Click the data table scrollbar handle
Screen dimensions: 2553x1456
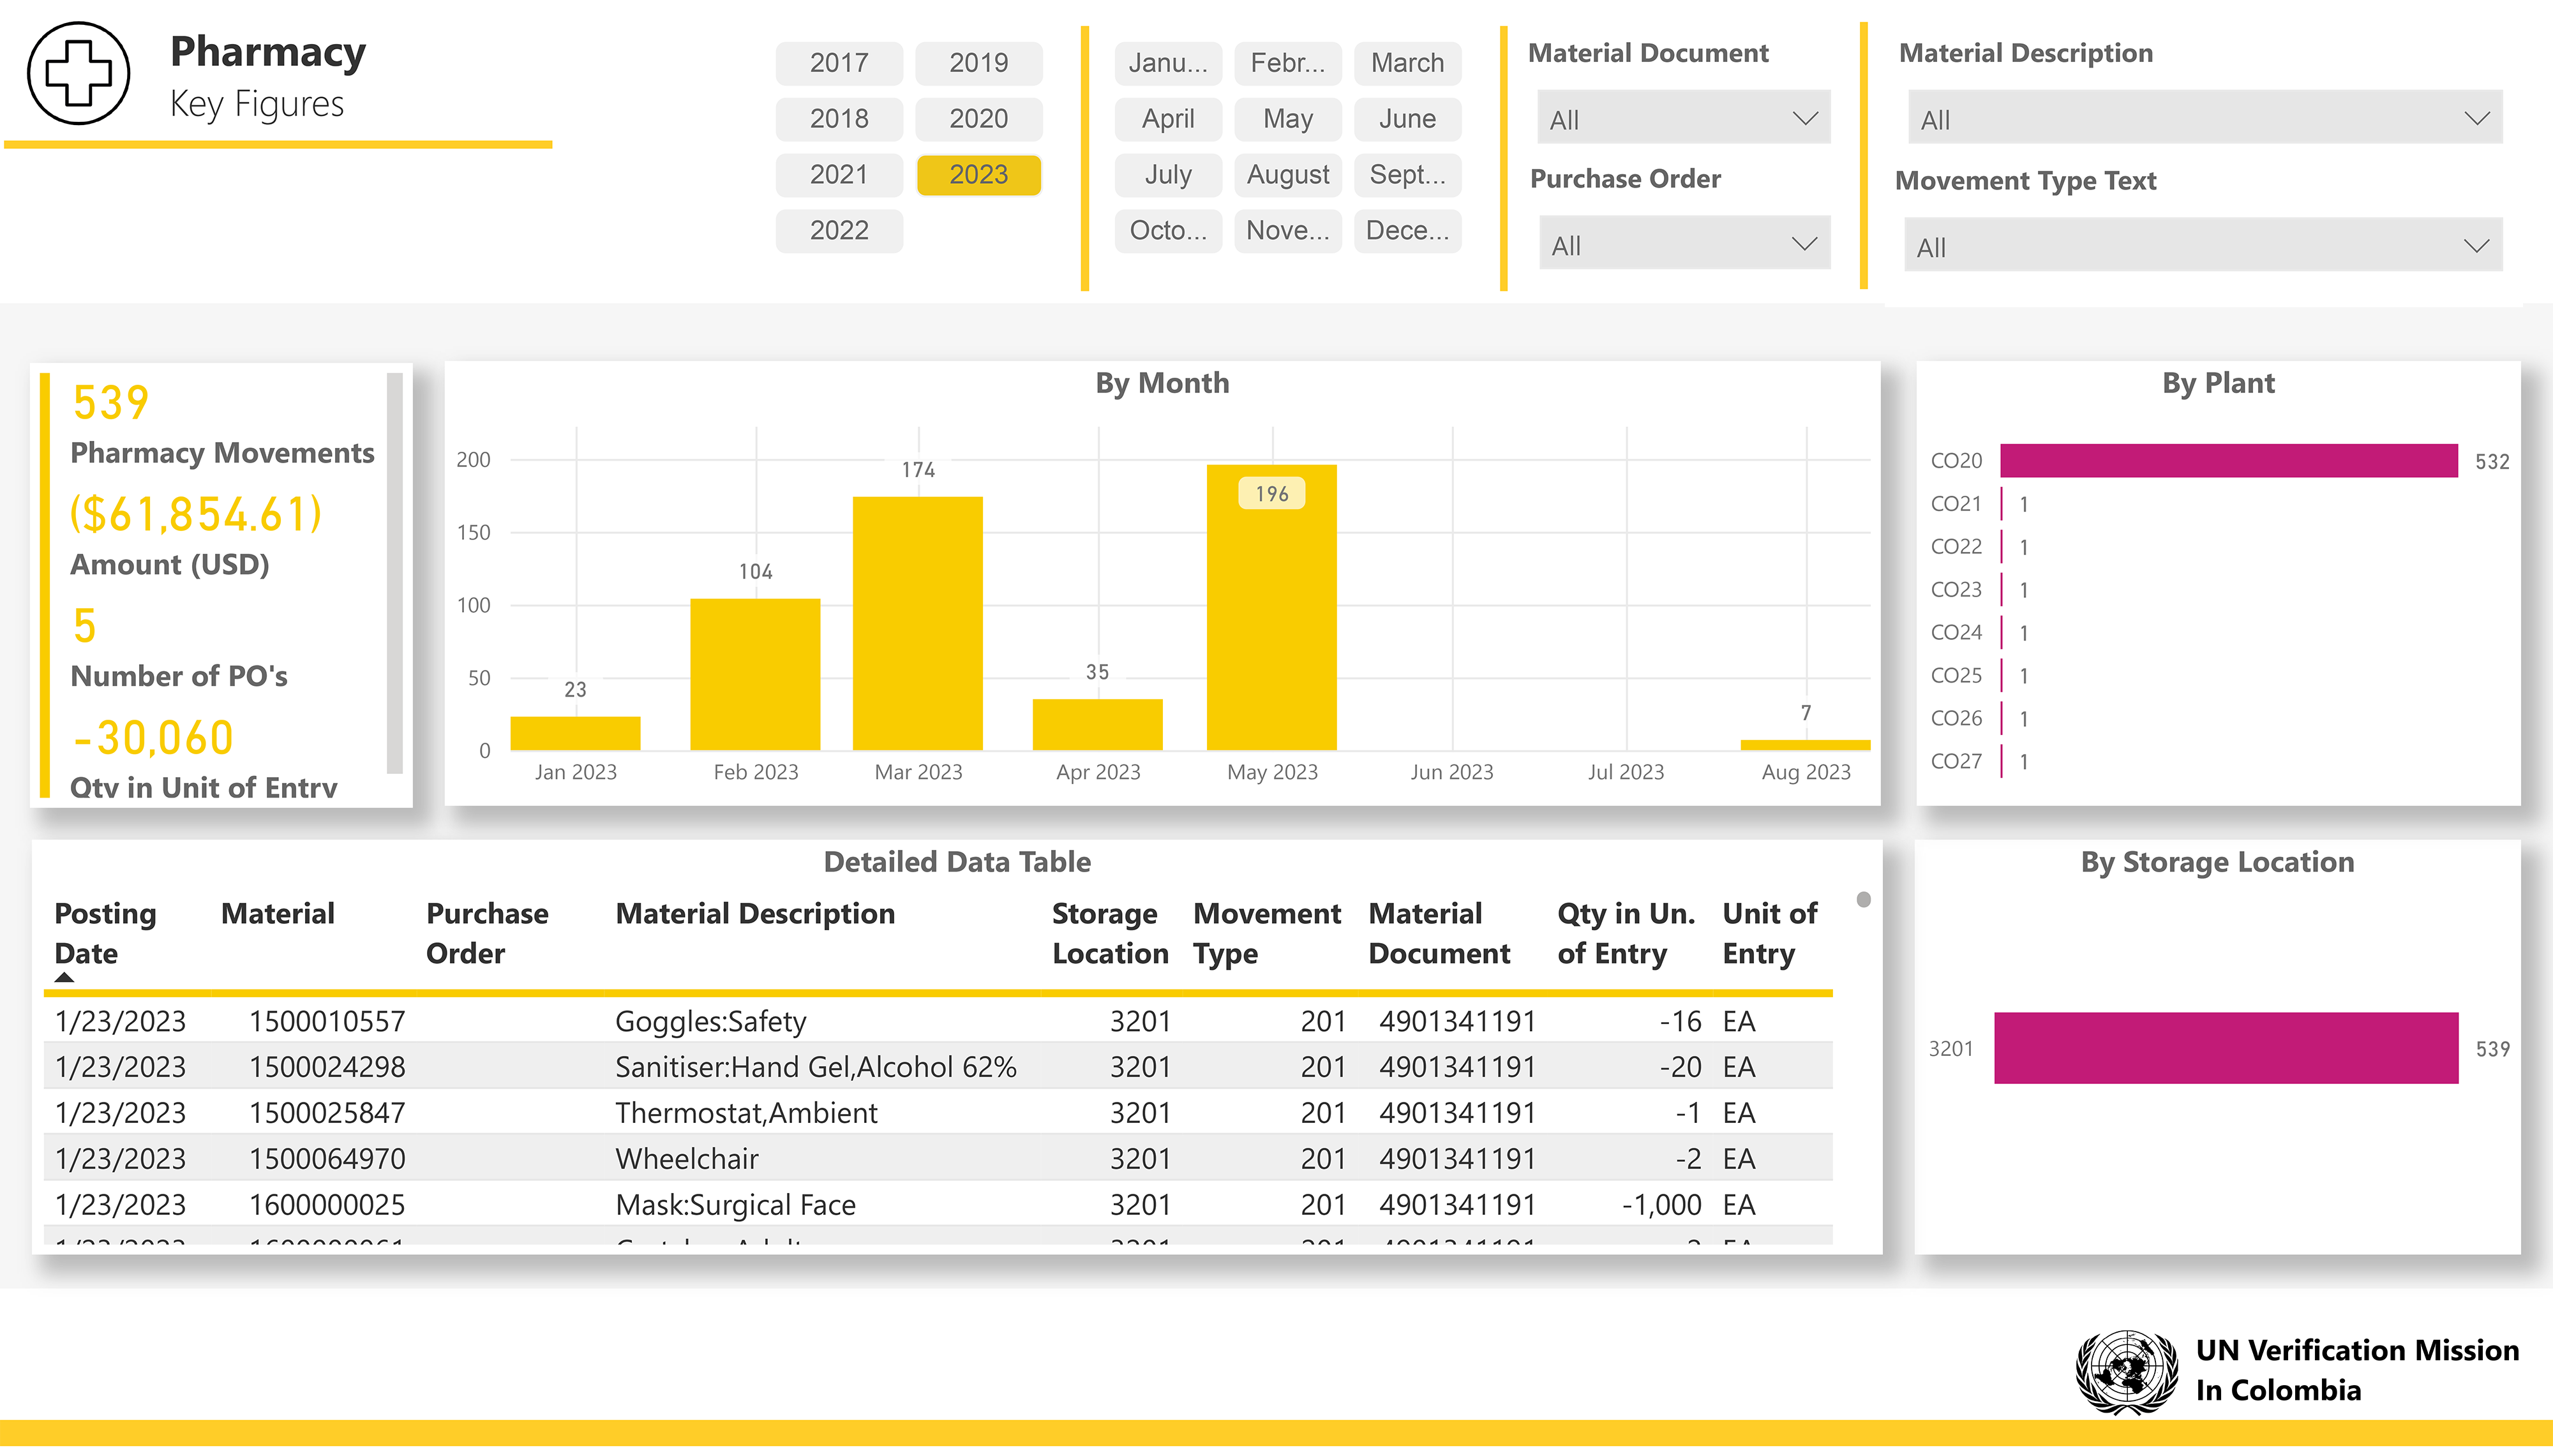point(1863,899)
